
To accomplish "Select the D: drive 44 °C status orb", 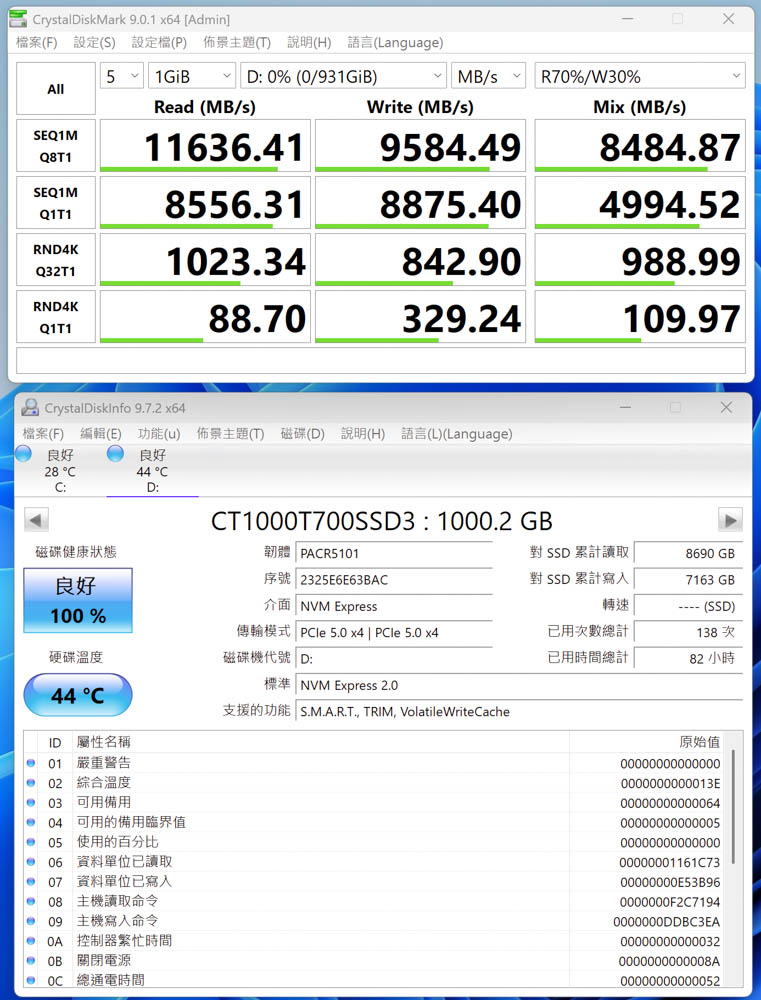I will click(115, 454).
